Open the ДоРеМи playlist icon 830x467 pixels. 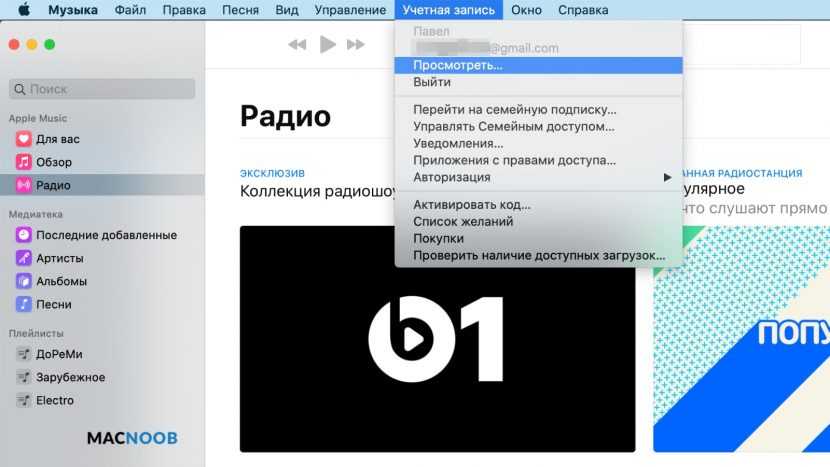coord(23,354)
